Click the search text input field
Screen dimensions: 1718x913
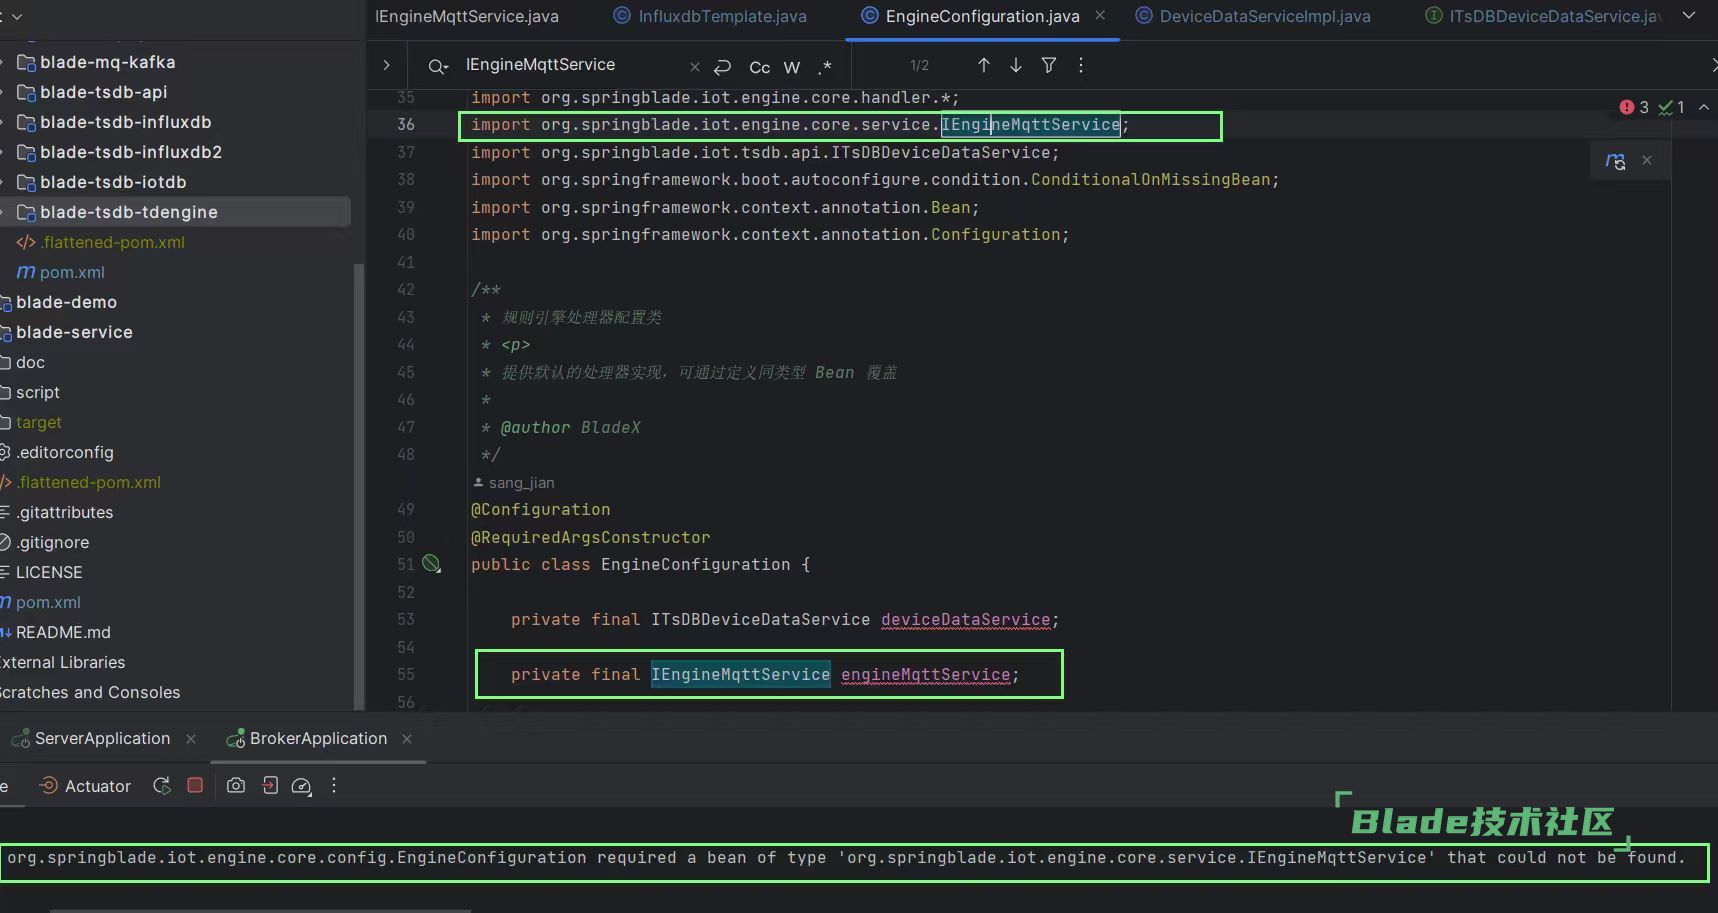pyautogui.click(x=570, y=65)
